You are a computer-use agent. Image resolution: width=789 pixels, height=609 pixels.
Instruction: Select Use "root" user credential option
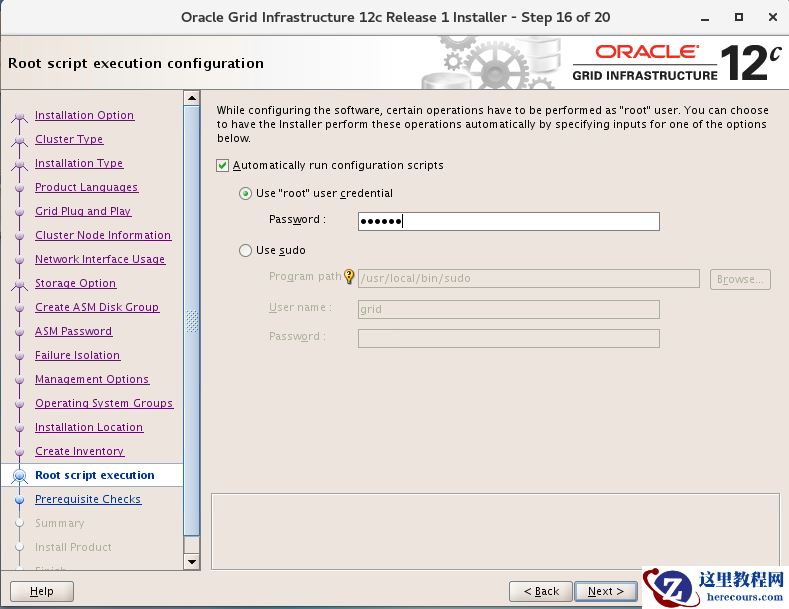click(x=245, y=193)
